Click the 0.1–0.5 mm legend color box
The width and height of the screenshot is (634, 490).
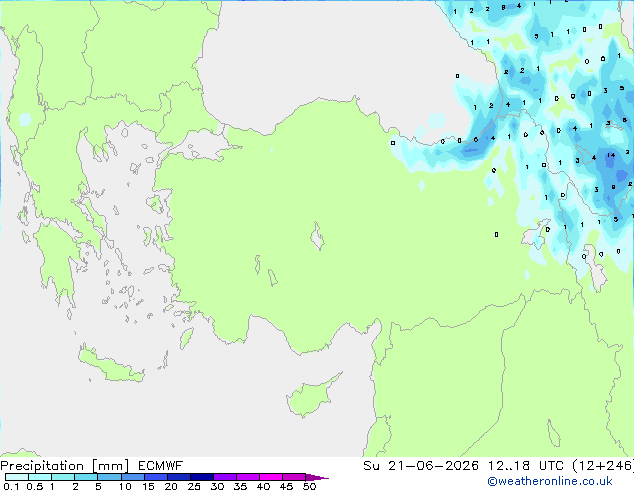pos(17,477)
